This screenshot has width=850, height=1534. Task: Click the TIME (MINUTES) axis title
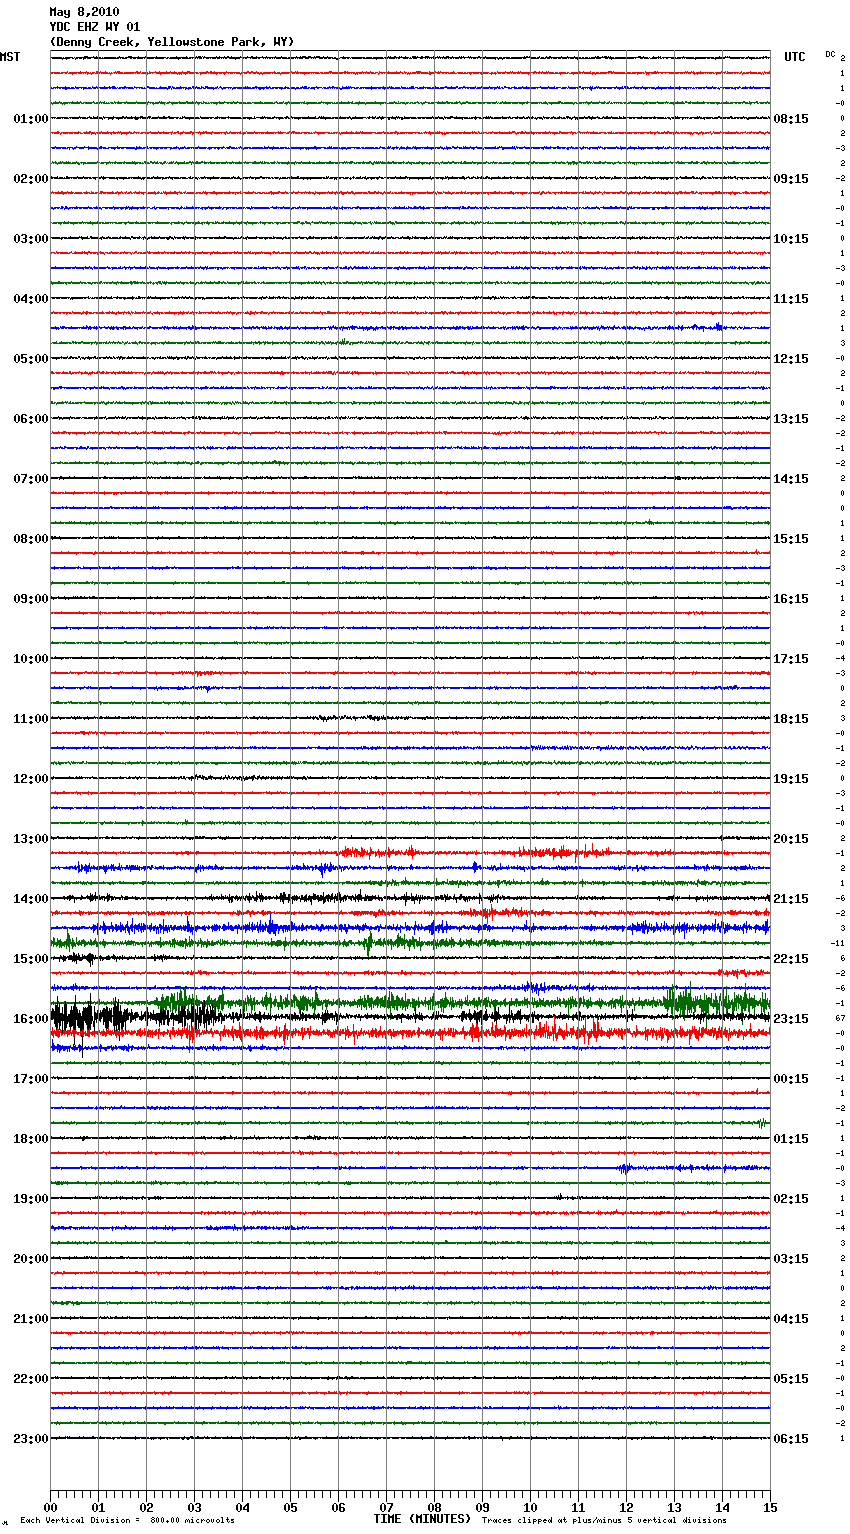pos(422,1519)
